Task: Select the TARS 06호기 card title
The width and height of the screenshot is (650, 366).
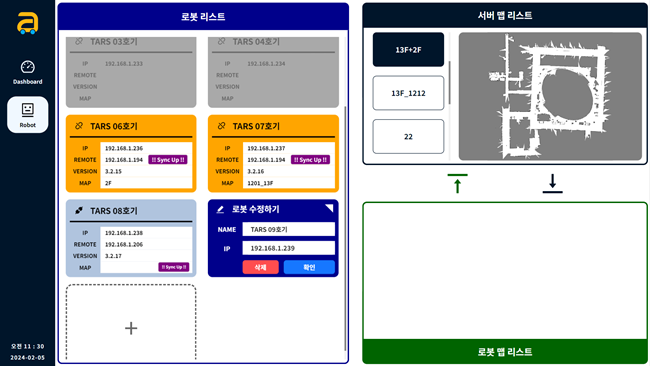Action: tap(114, 126)
